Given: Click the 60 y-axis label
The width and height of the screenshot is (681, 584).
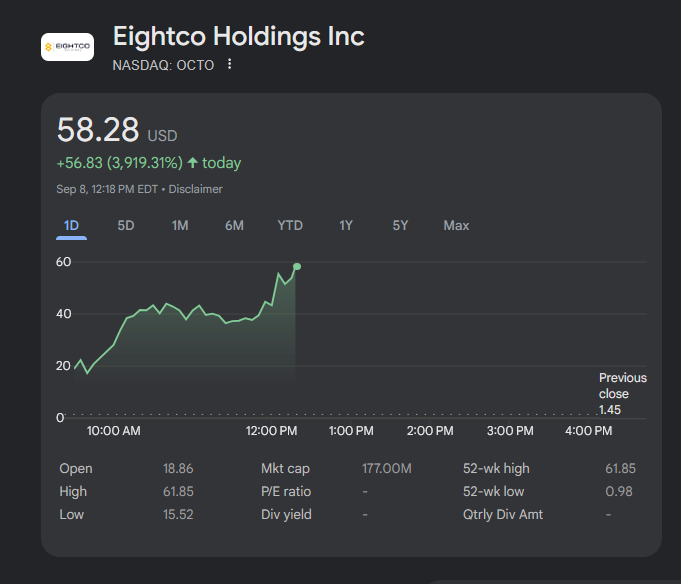Looking at the screenshot, I should 63,262.
